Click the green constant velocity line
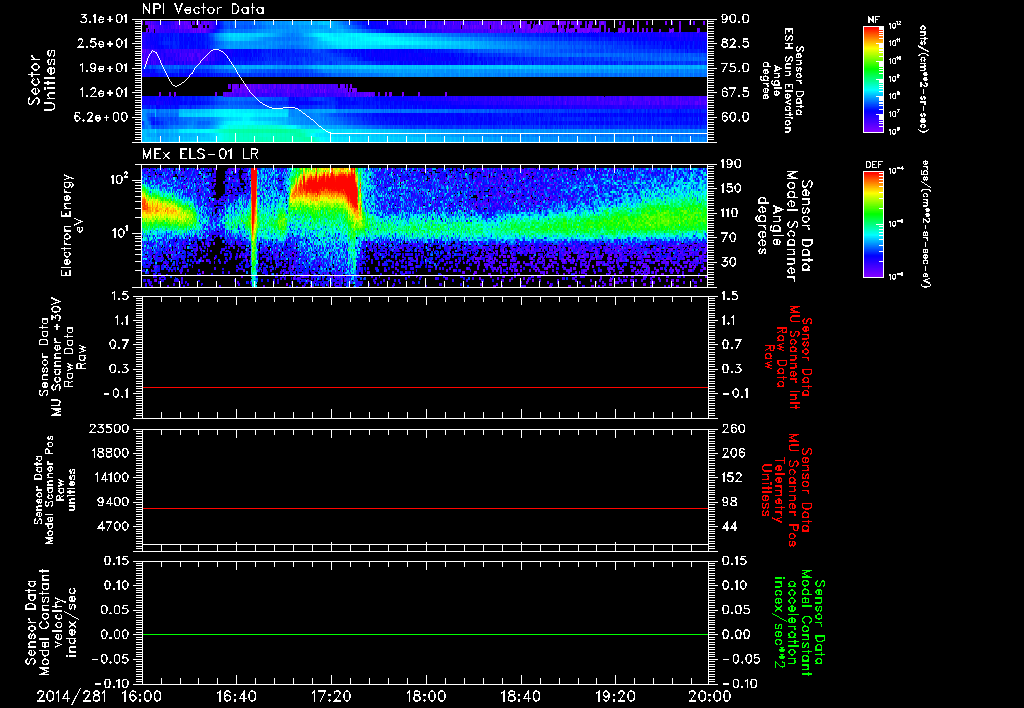The height and width of the screenshot is (708, 1024). pos(424,634)
